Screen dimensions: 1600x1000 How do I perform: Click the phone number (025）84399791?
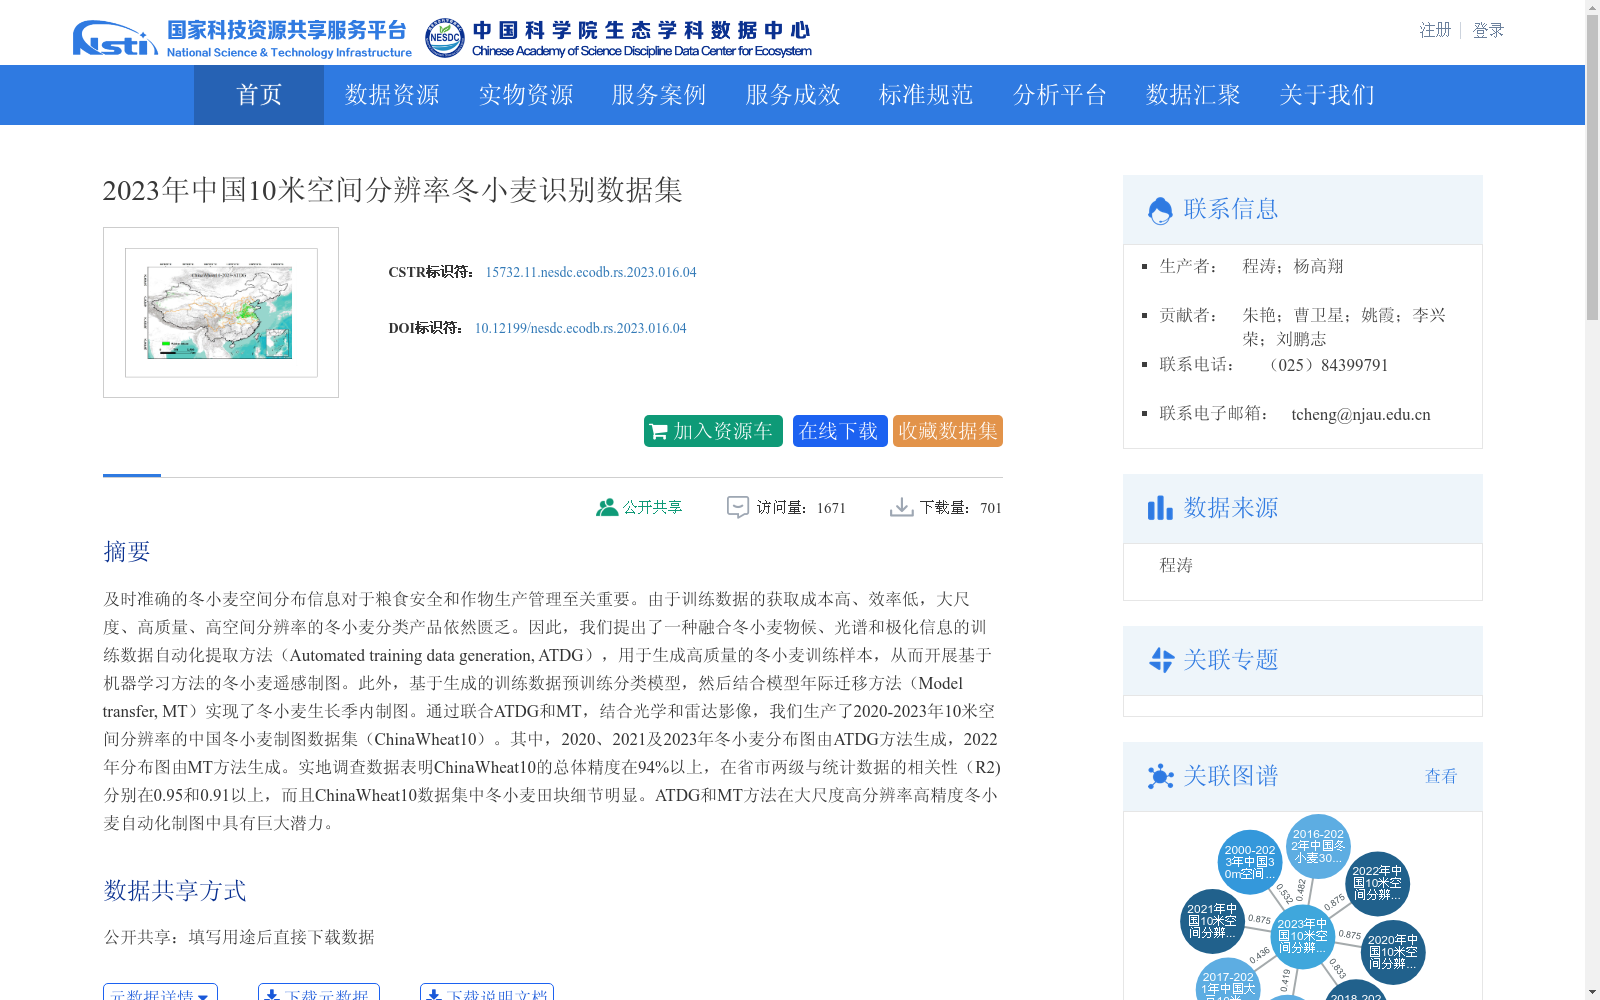[1328, 365]
